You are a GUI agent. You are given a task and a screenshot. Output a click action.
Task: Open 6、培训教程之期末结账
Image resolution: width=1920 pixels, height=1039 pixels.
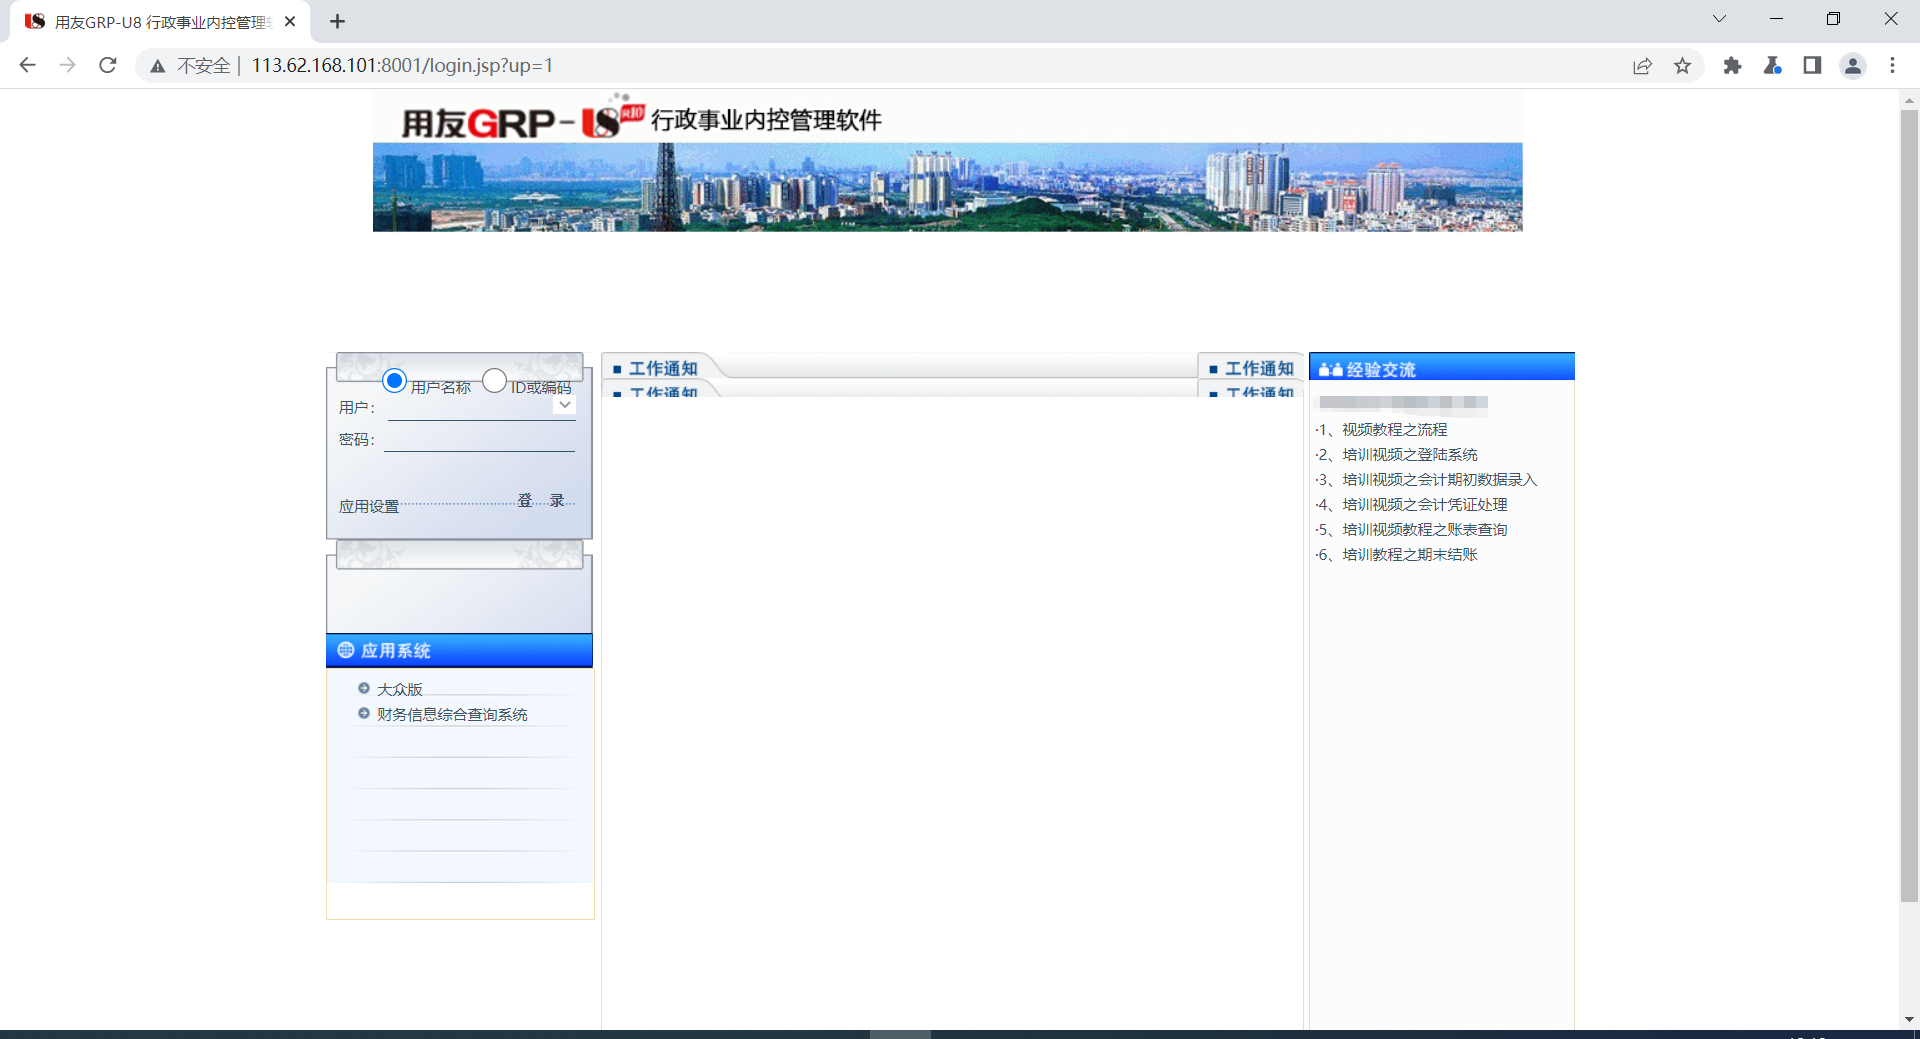[1399, 554]
